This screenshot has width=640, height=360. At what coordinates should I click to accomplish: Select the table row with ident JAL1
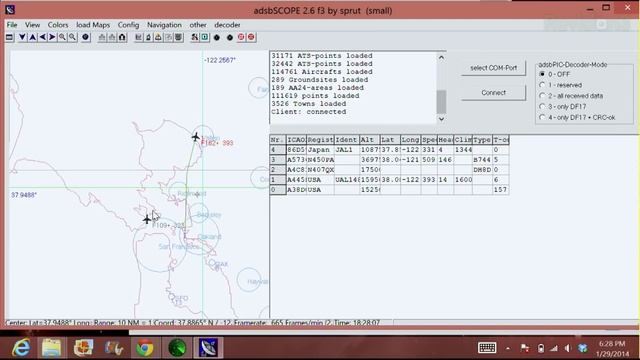click(x=389, y=150)
